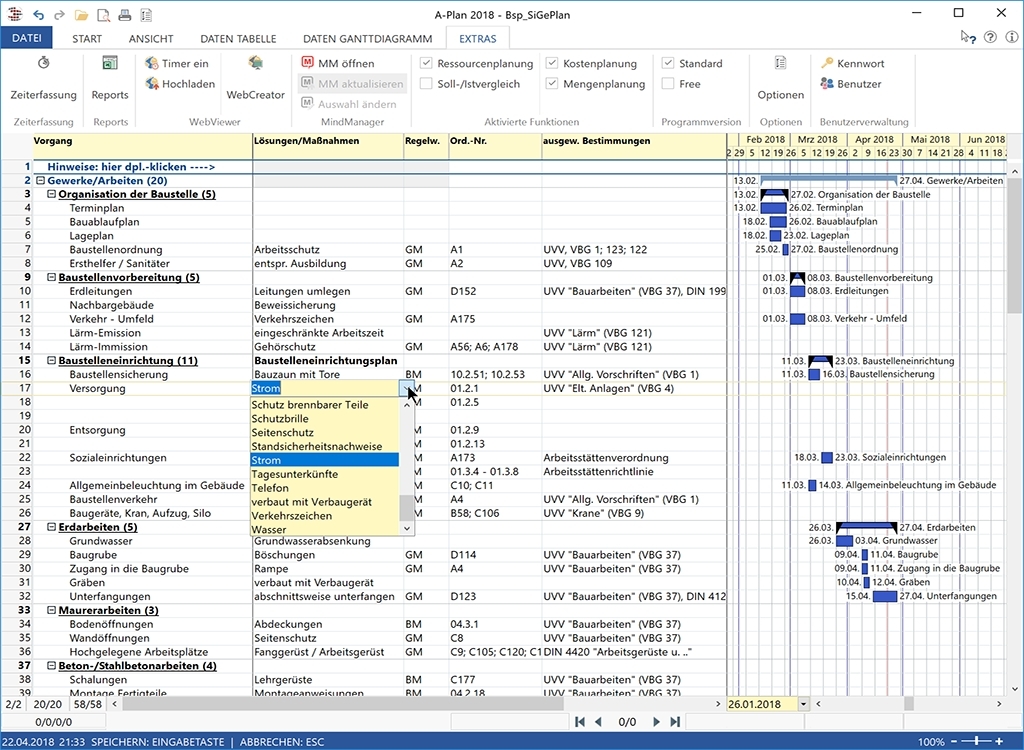The image size is (1024, 750).
Task: Collapse the Erdarbeiten (5) tree node
Action: coord(51,527)
